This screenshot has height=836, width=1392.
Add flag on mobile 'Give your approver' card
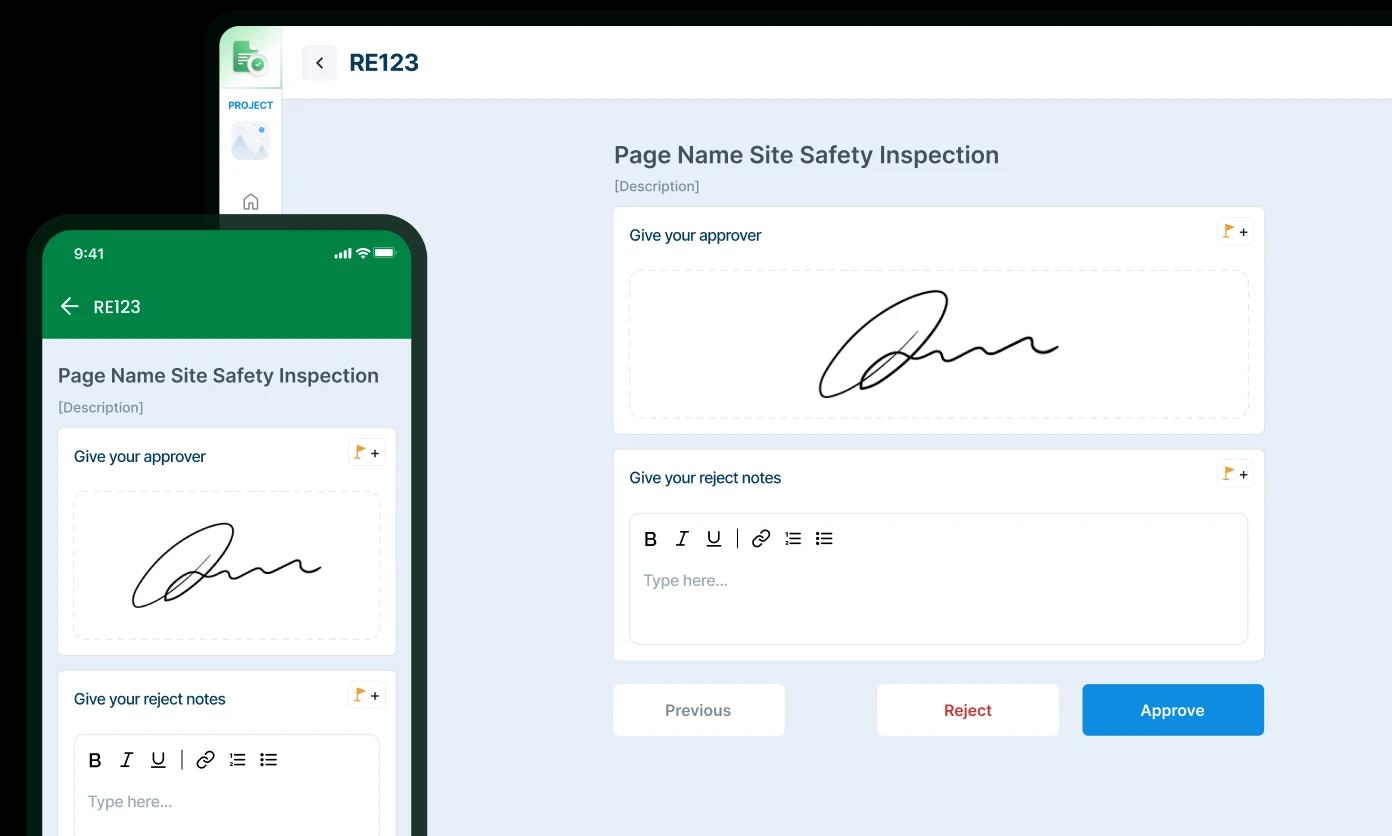pos(366,453)
